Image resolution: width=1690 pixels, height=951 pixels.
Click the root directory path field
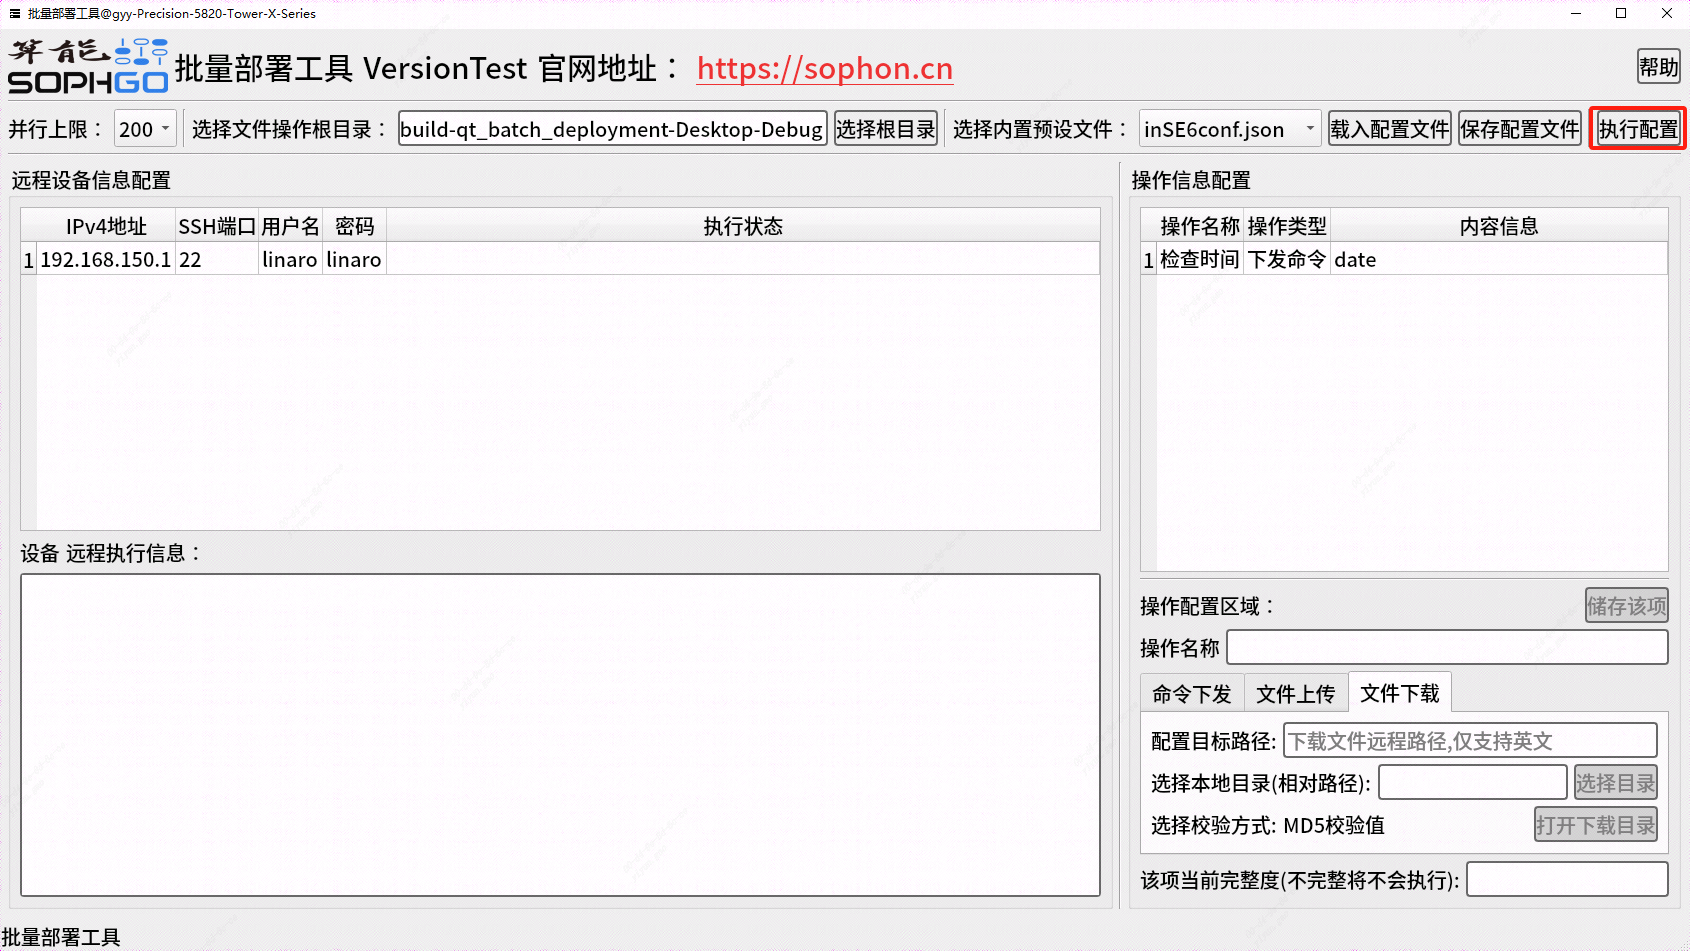point(611,129)
